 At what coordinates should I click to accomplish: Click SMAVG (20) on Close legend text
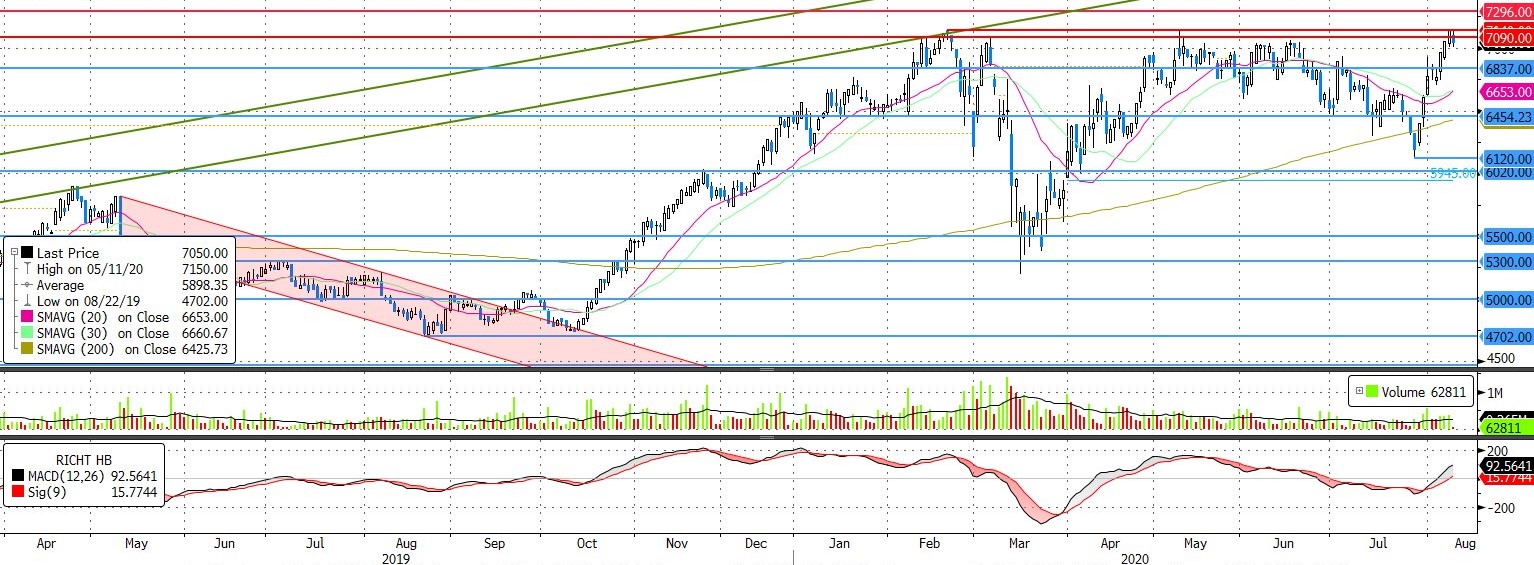[103, 317]
